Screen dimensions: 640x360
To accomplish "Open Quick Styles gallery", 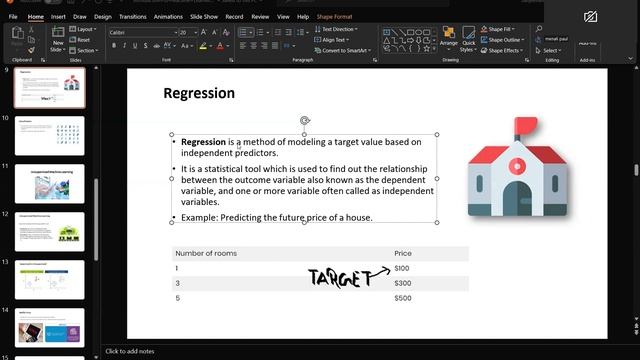I will point(468,39).
